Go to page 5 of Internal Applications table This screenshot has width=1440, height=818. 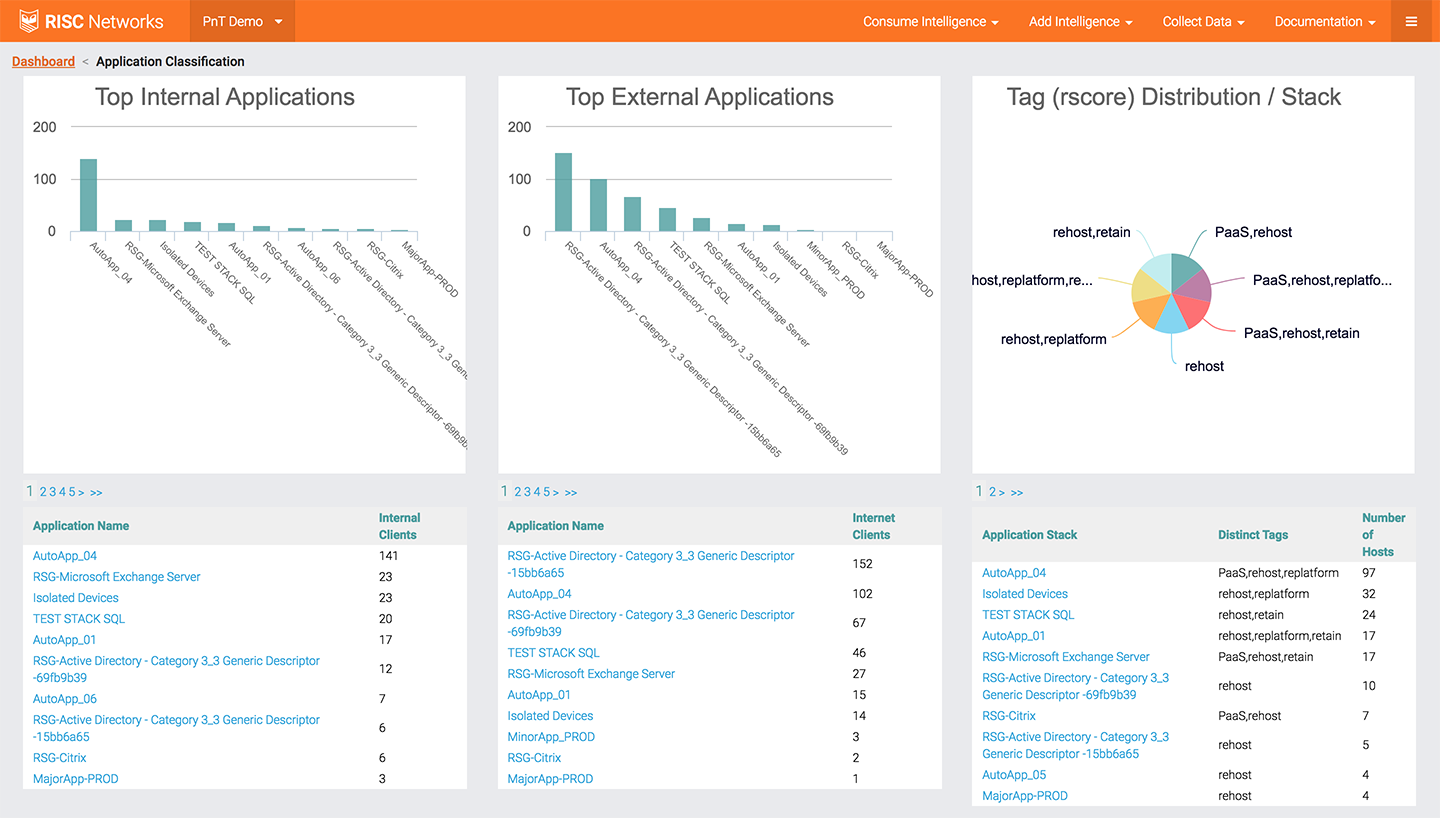click(x=71, y=492)
